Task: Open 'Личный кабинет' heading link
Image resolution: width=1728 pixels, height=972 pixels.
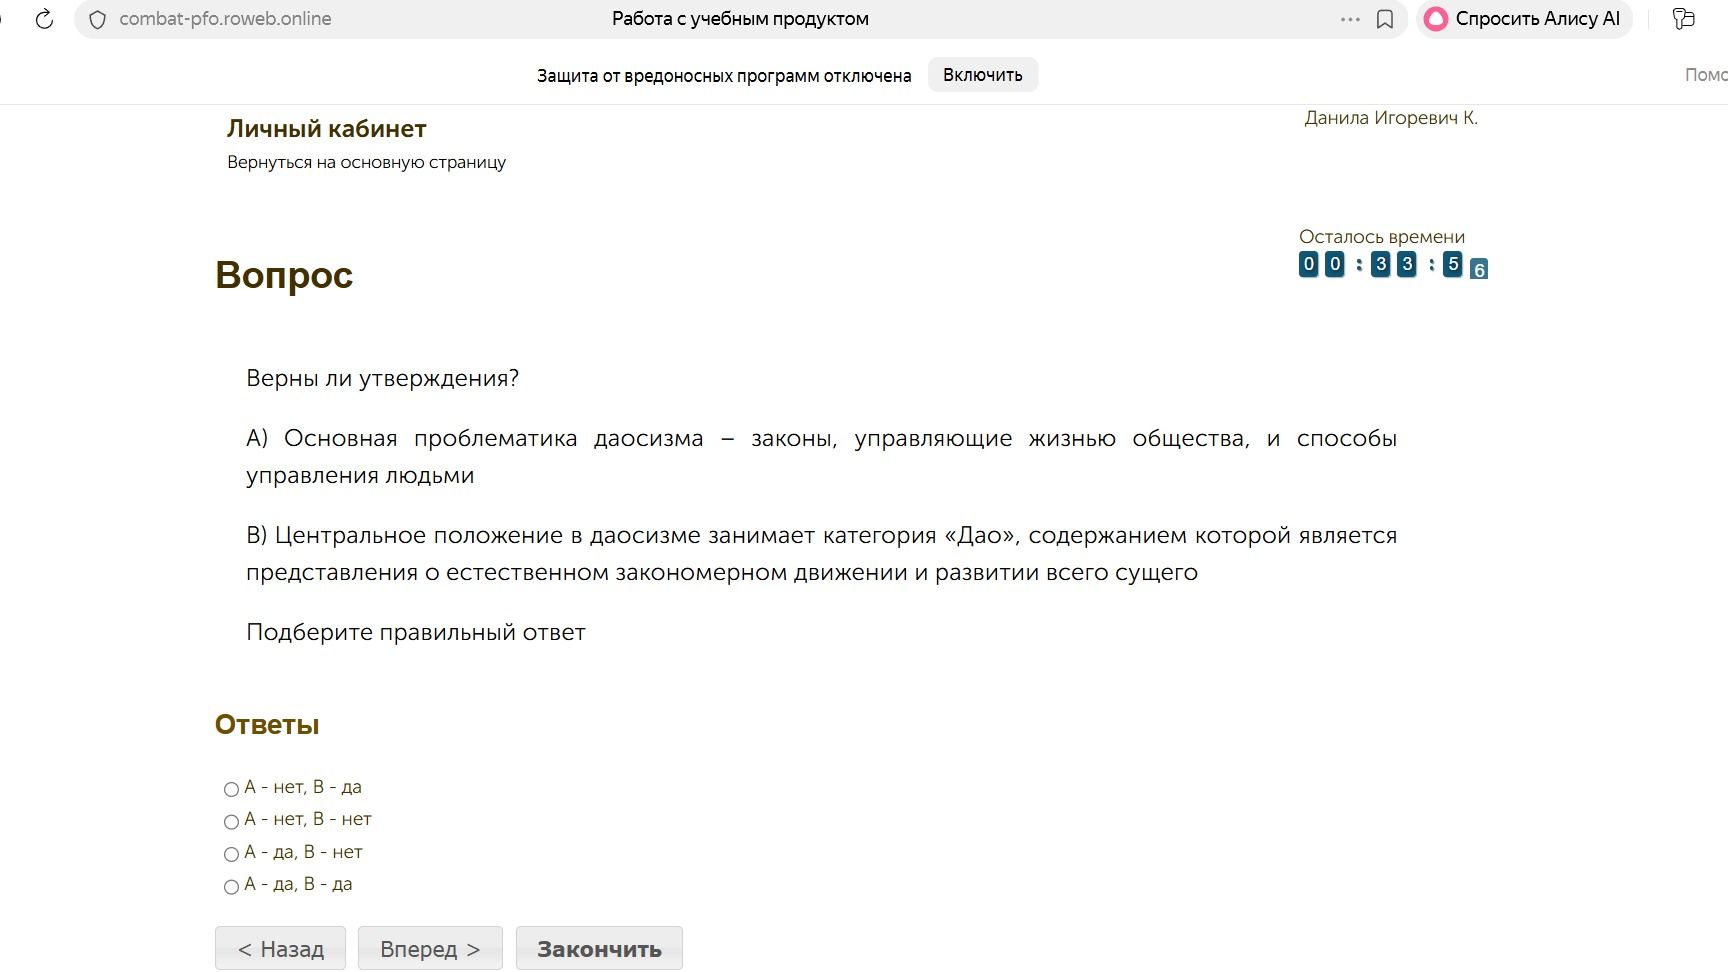Action: tap(327, 129)
